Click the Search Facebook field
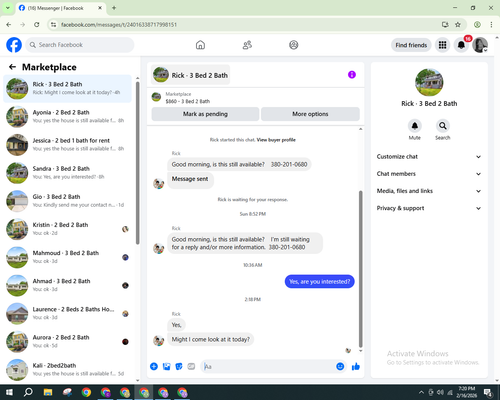Screen dimensions: 500x400 (x=80, y=45)
